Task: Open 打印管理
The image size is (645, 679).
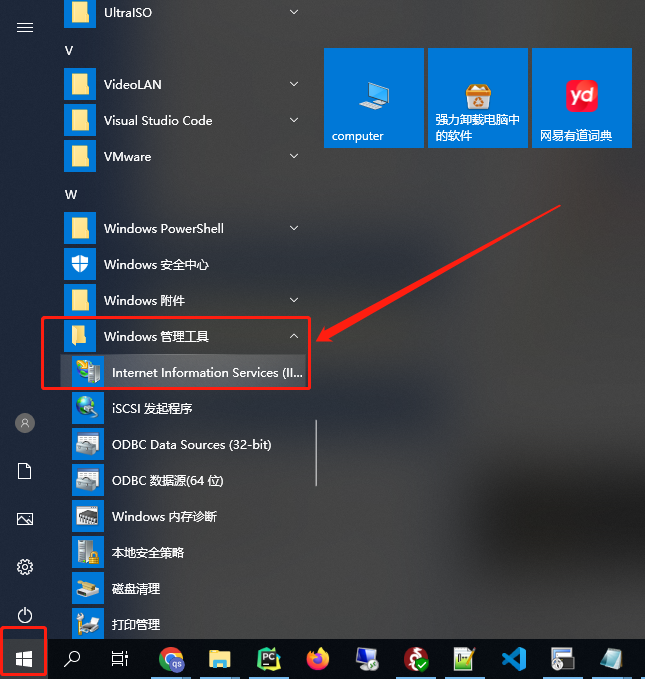Action: pos(184,624)
